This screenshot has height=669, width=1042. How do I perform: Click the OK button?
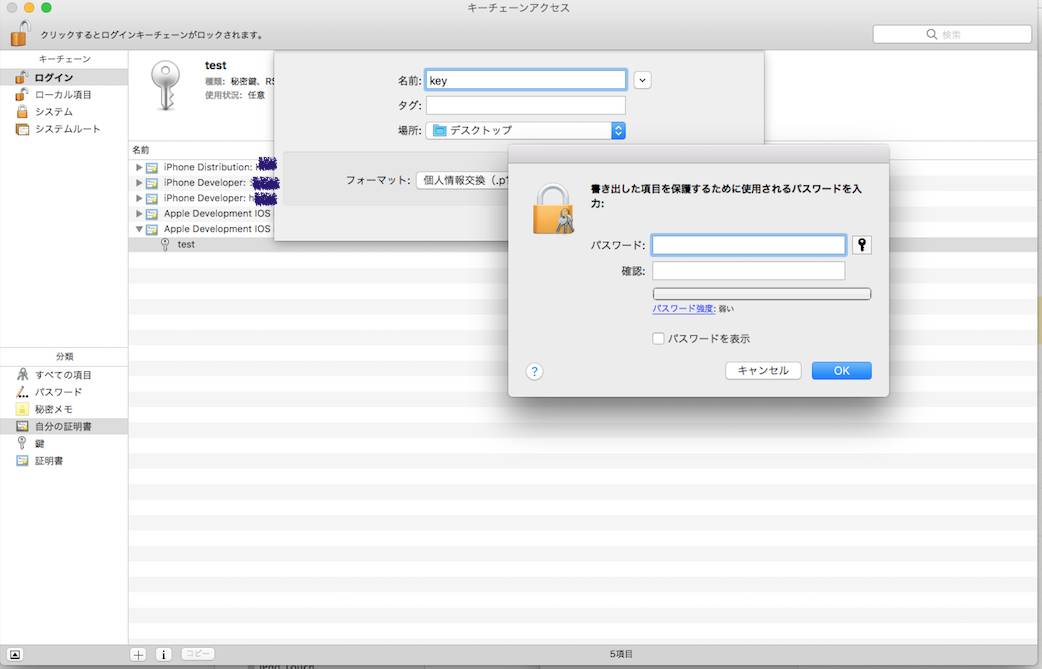(x=841, y=371)
